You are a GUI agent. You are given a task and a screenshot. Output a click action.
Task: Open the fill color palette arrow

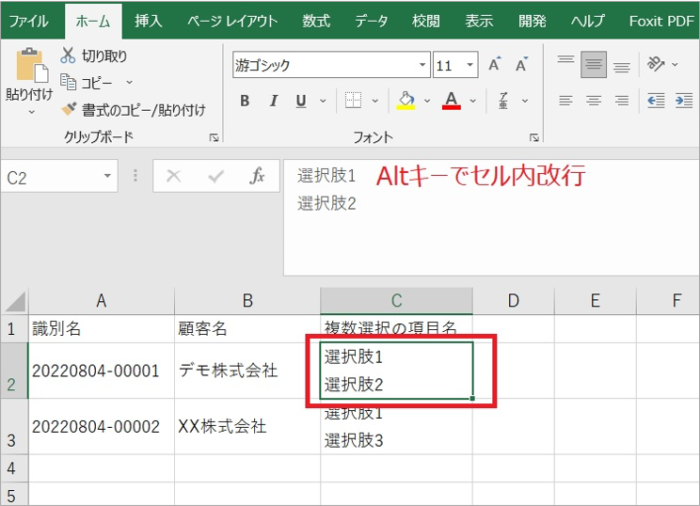427,101
